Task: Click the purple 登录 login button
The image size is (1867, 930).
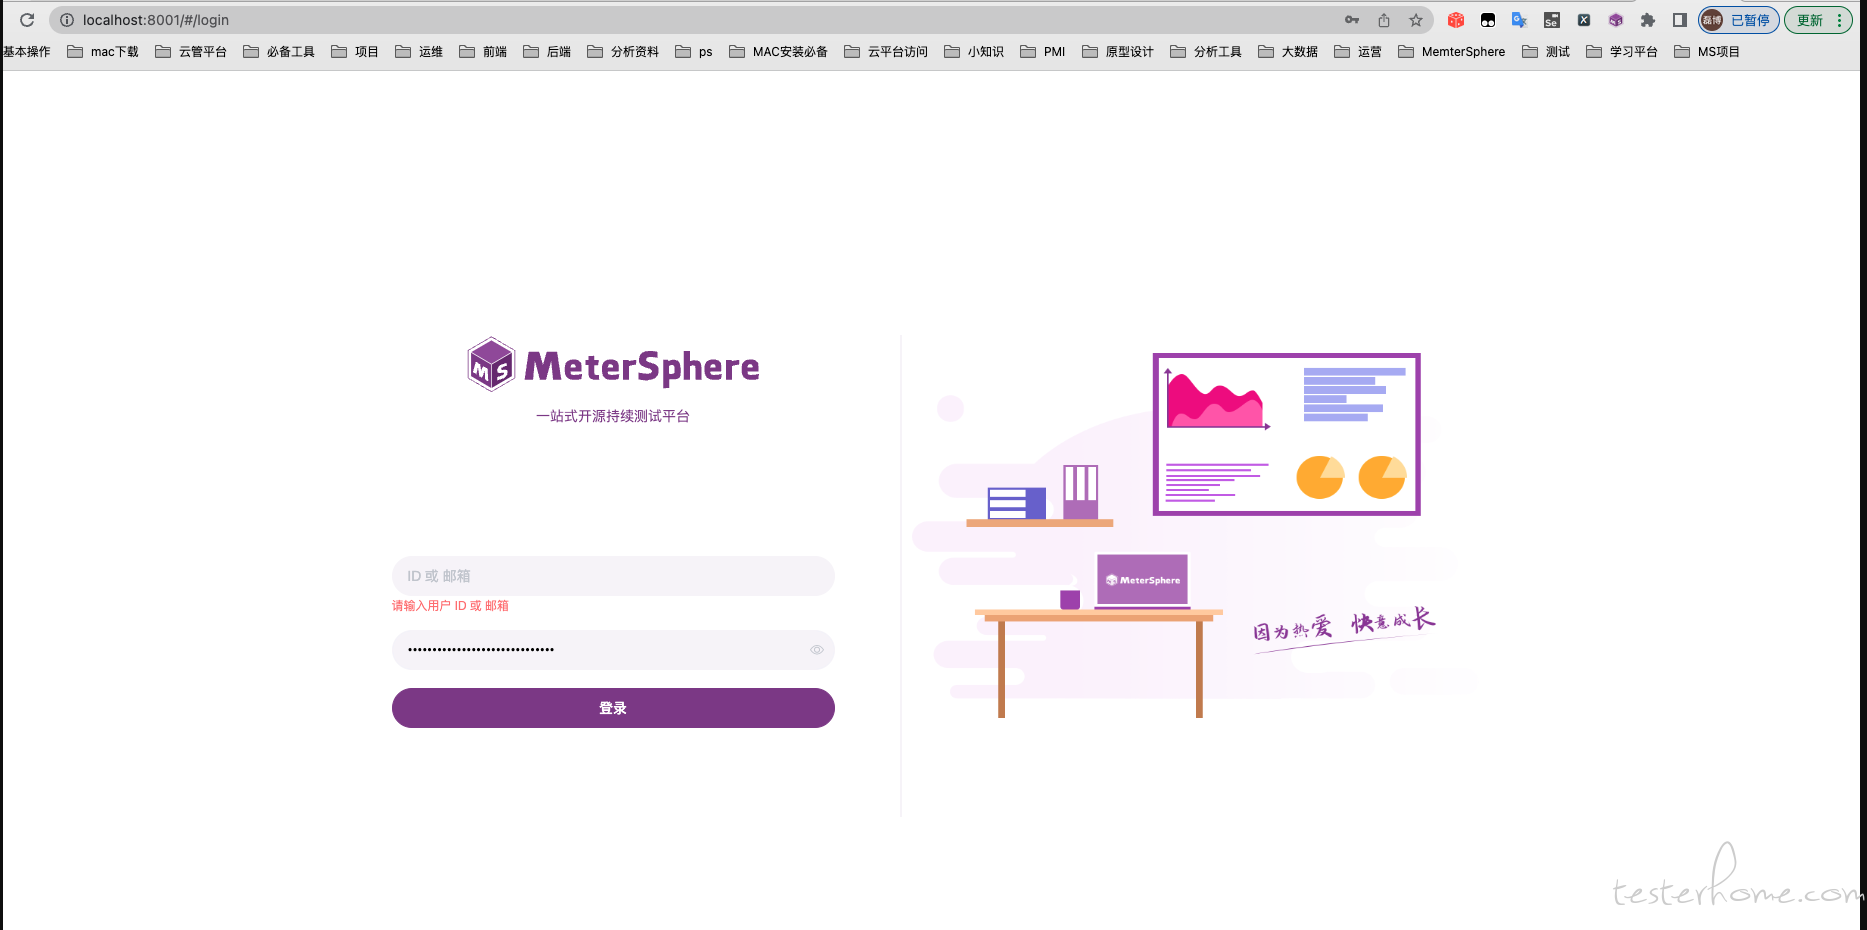Action: (613, 708)
